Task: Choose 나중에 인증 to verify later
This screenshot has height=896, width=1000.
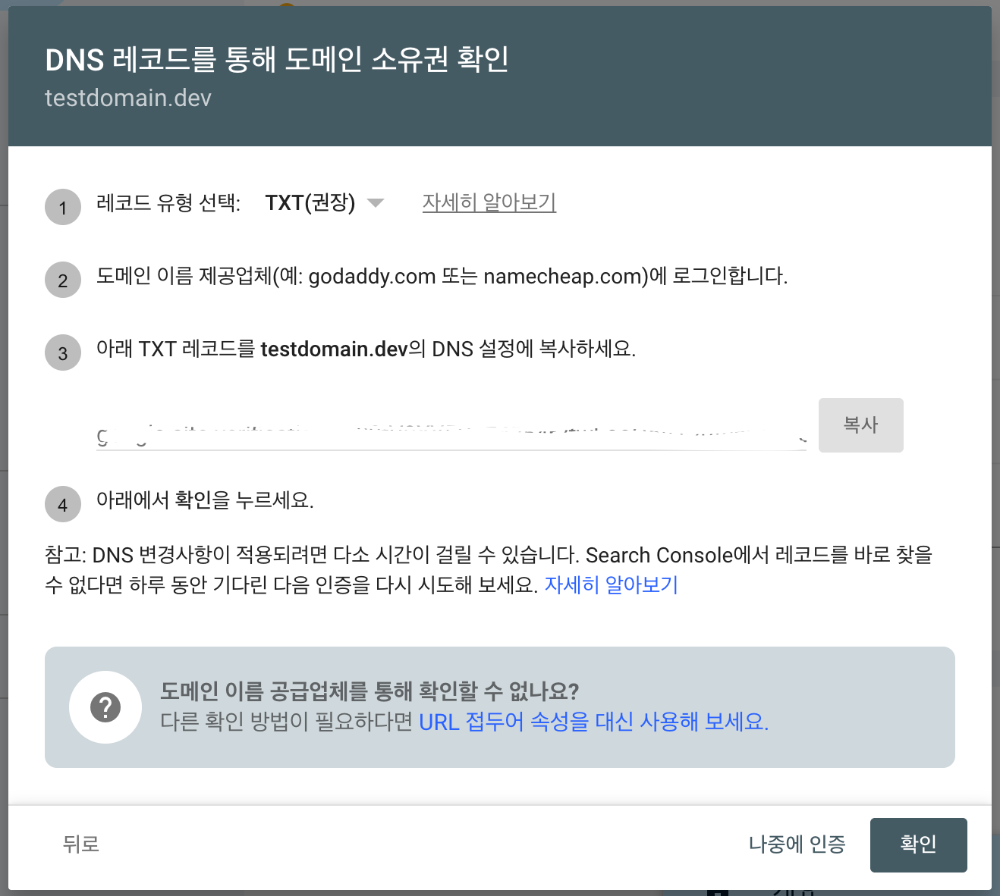Action: click(x=797, y=845)
